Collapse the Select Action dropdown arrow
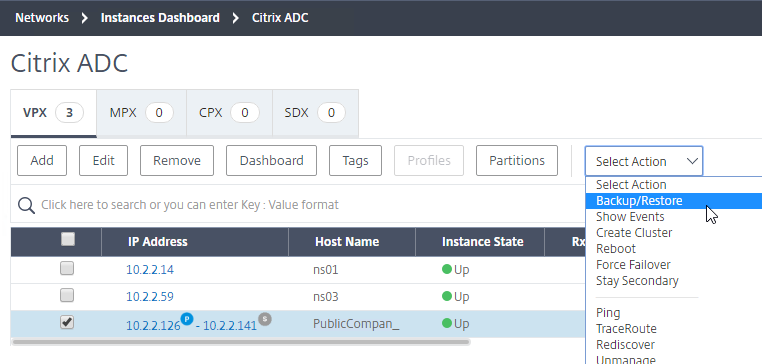762x364 pixels. click(x=693, y=161)
